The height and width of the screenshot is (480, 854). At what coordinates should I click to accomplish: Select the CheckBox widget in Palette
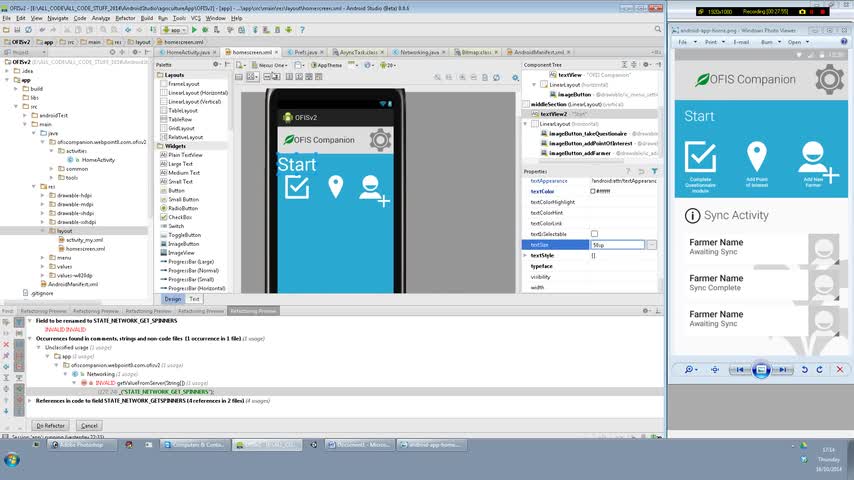(180, 217)
